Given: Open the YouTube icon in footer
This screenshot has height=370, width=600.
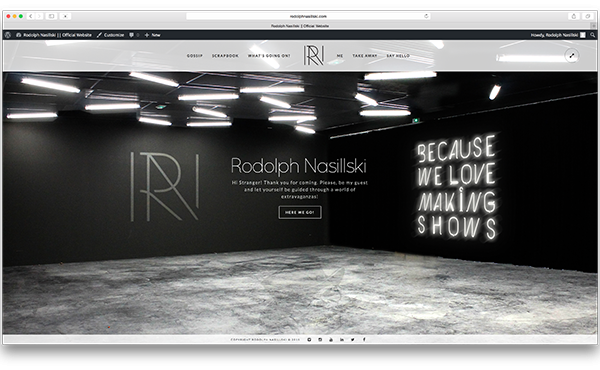Looking at the screenshot, I should 331,339.
